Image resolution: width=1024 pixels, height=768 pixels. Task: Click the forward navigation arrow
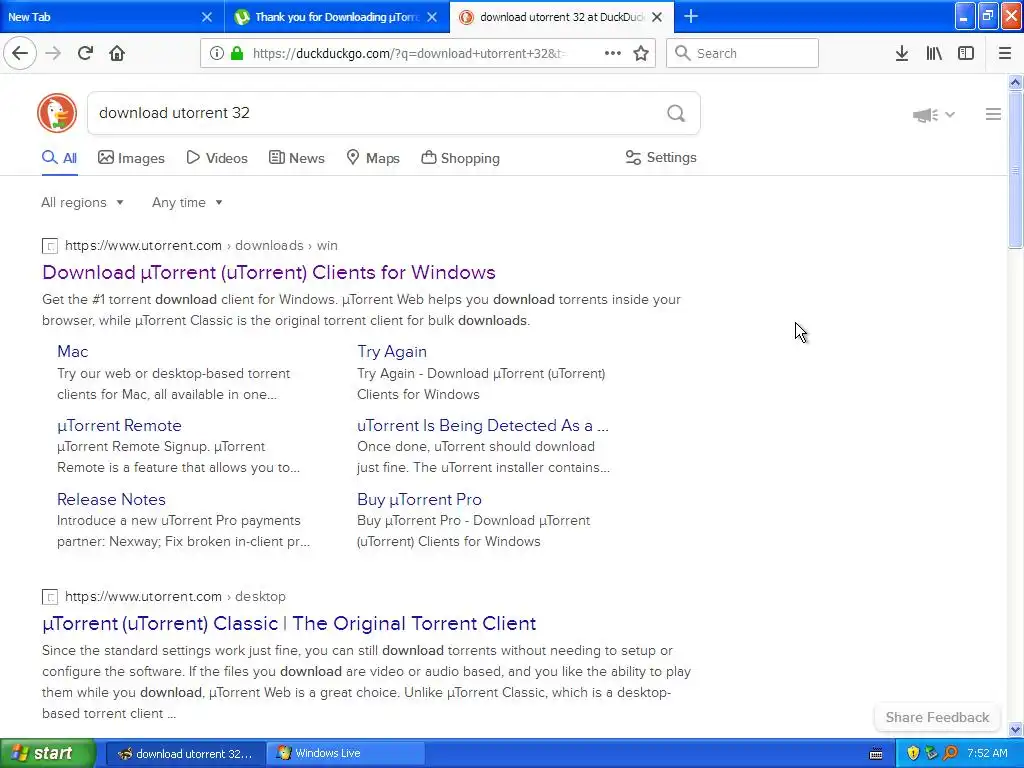(x=53, y=53)
